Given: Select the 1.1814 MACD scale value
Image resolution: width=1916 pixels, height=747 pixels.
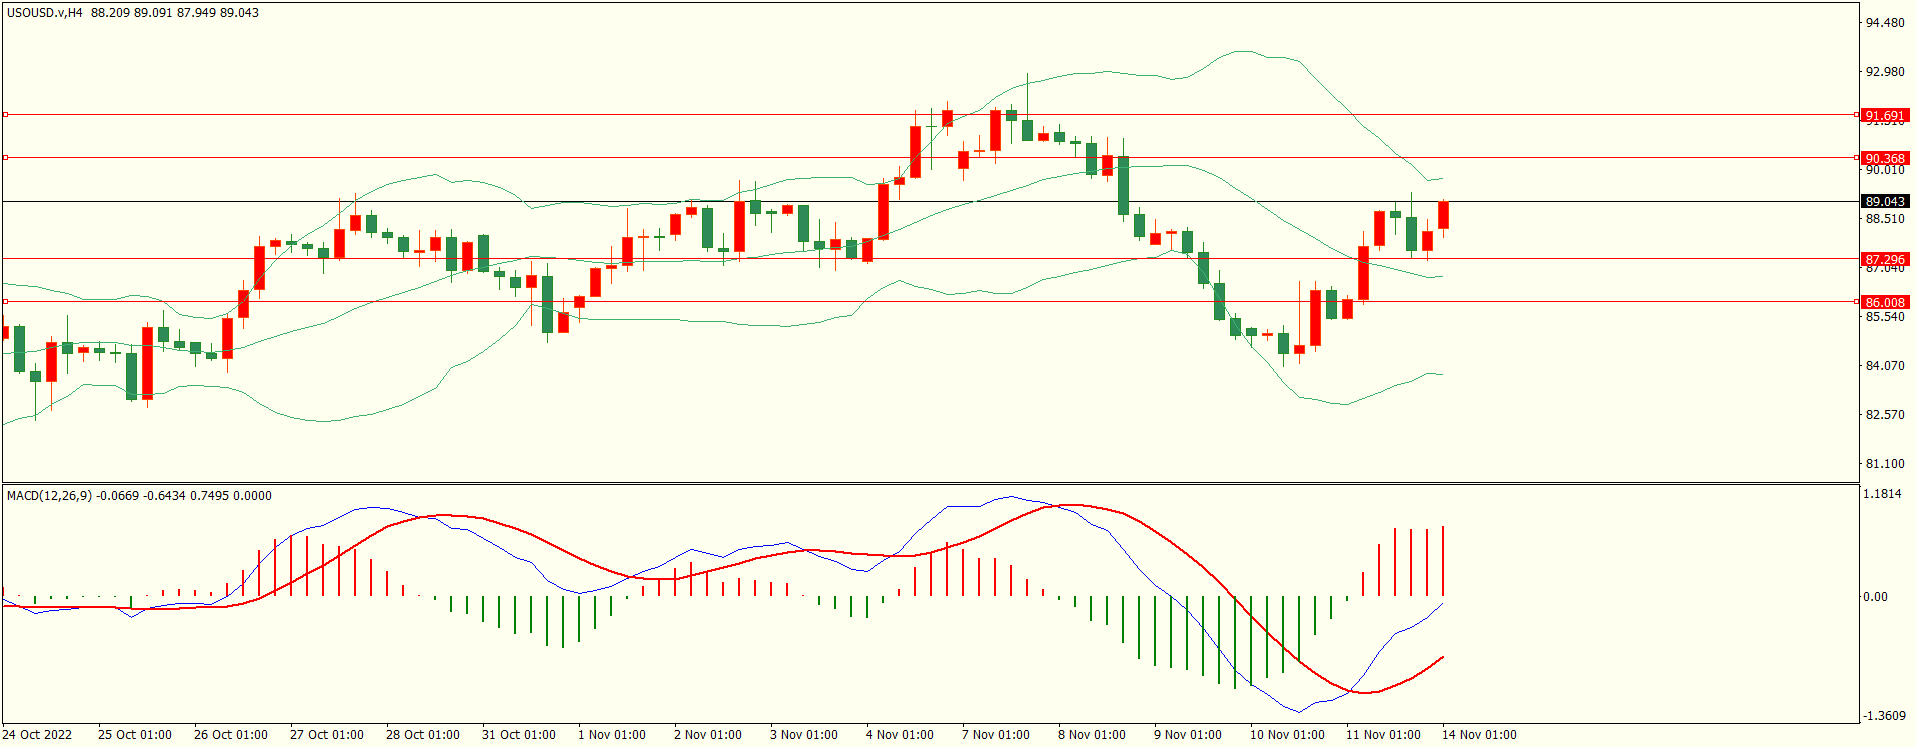Looking at the screenshot, I should click(1882, 493).
